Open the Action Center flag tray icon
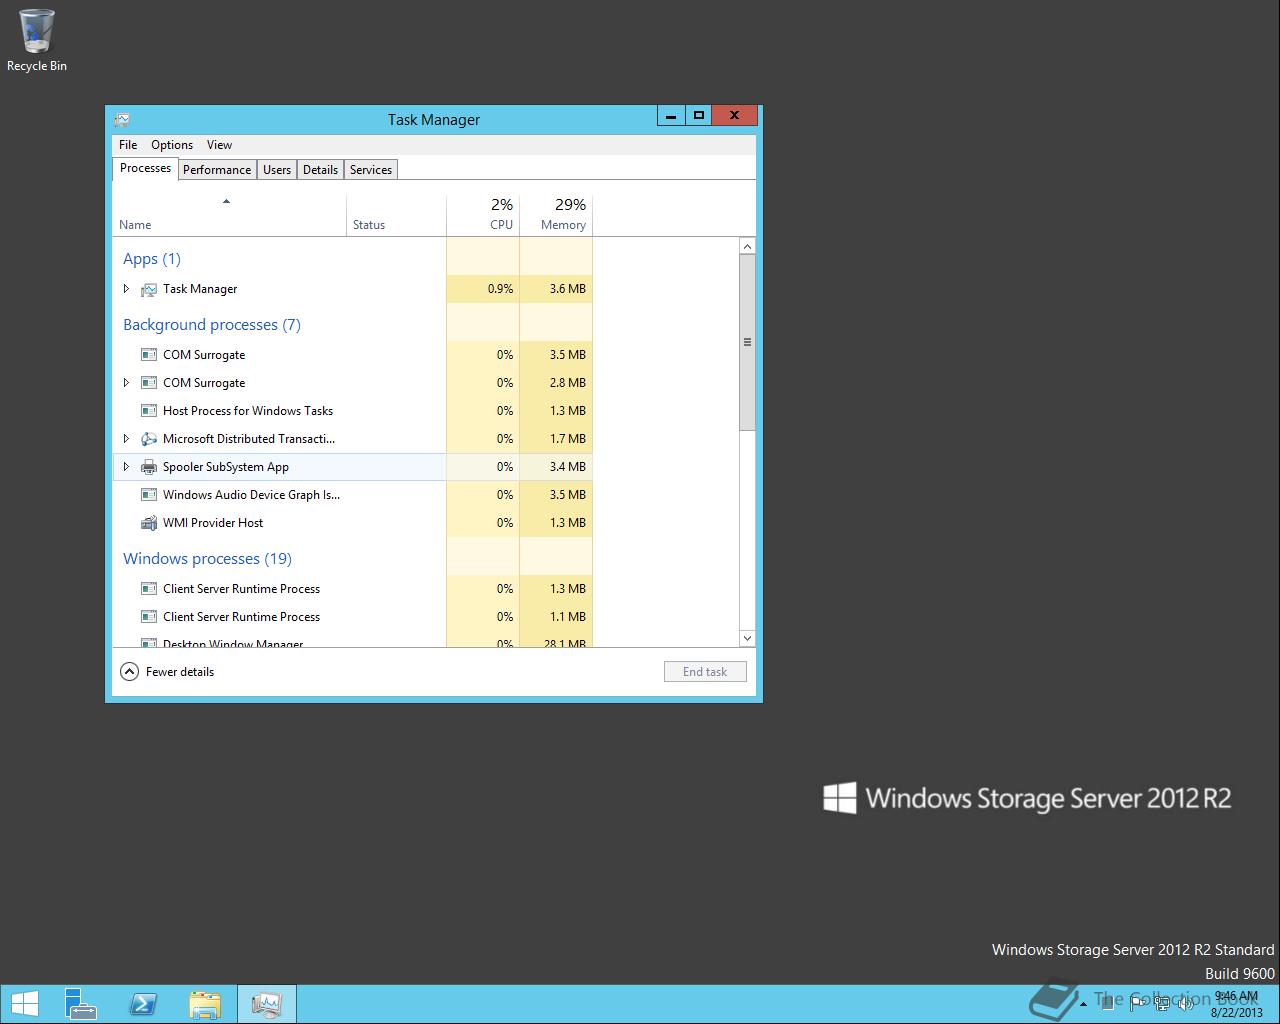This screenshot has height=1024, width=1280. coord(1139,1004)
